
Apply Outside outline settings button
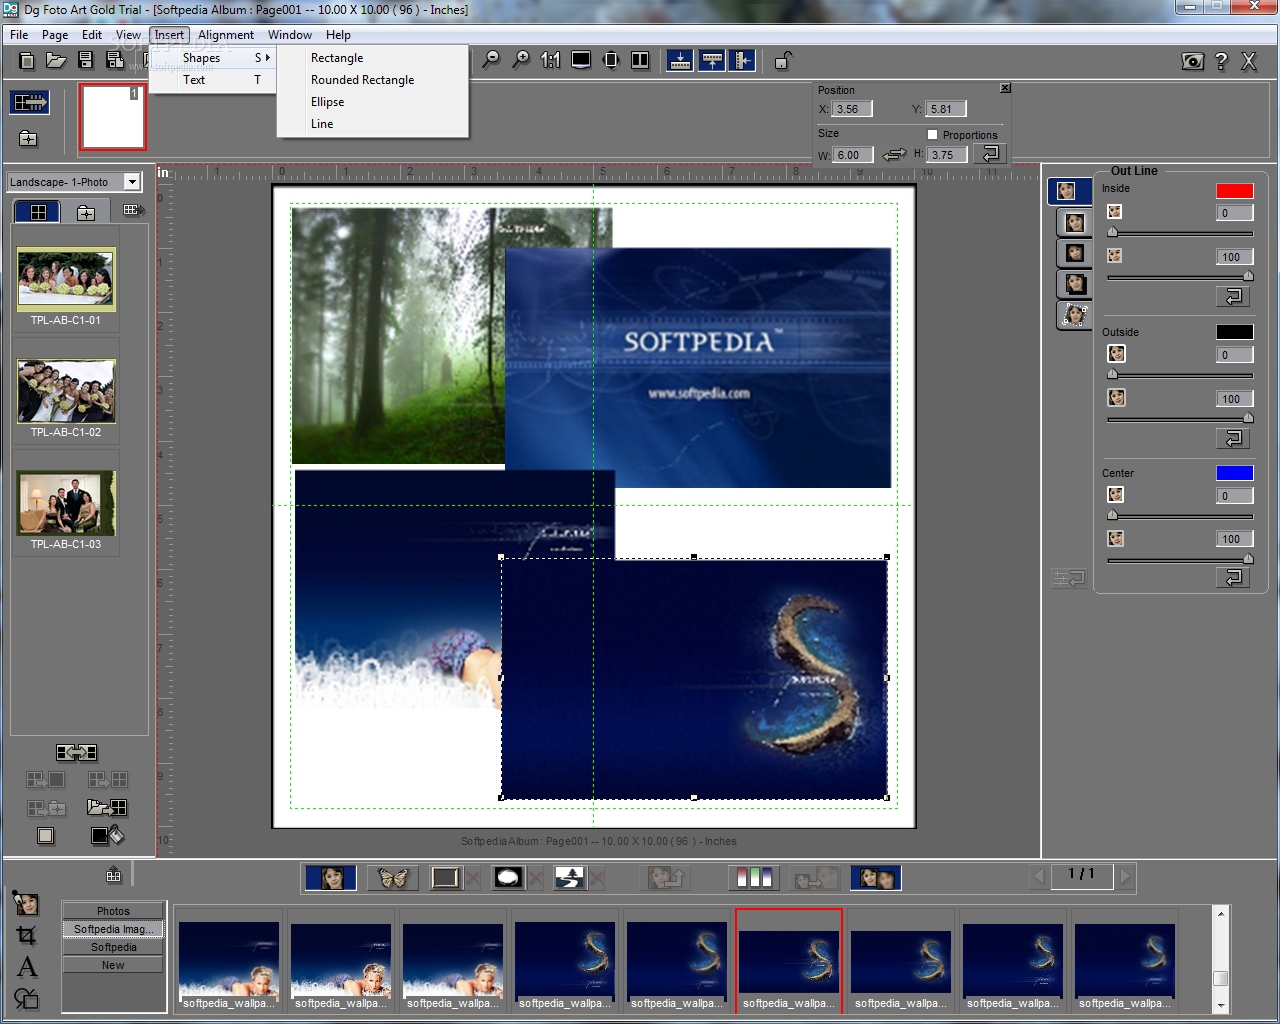1233,438
